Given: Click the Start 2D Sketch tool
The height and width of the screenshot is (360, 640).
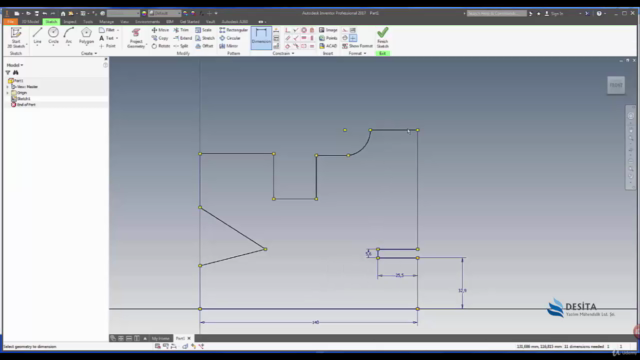Looking at the screenshot, I should tap(16, 38).
